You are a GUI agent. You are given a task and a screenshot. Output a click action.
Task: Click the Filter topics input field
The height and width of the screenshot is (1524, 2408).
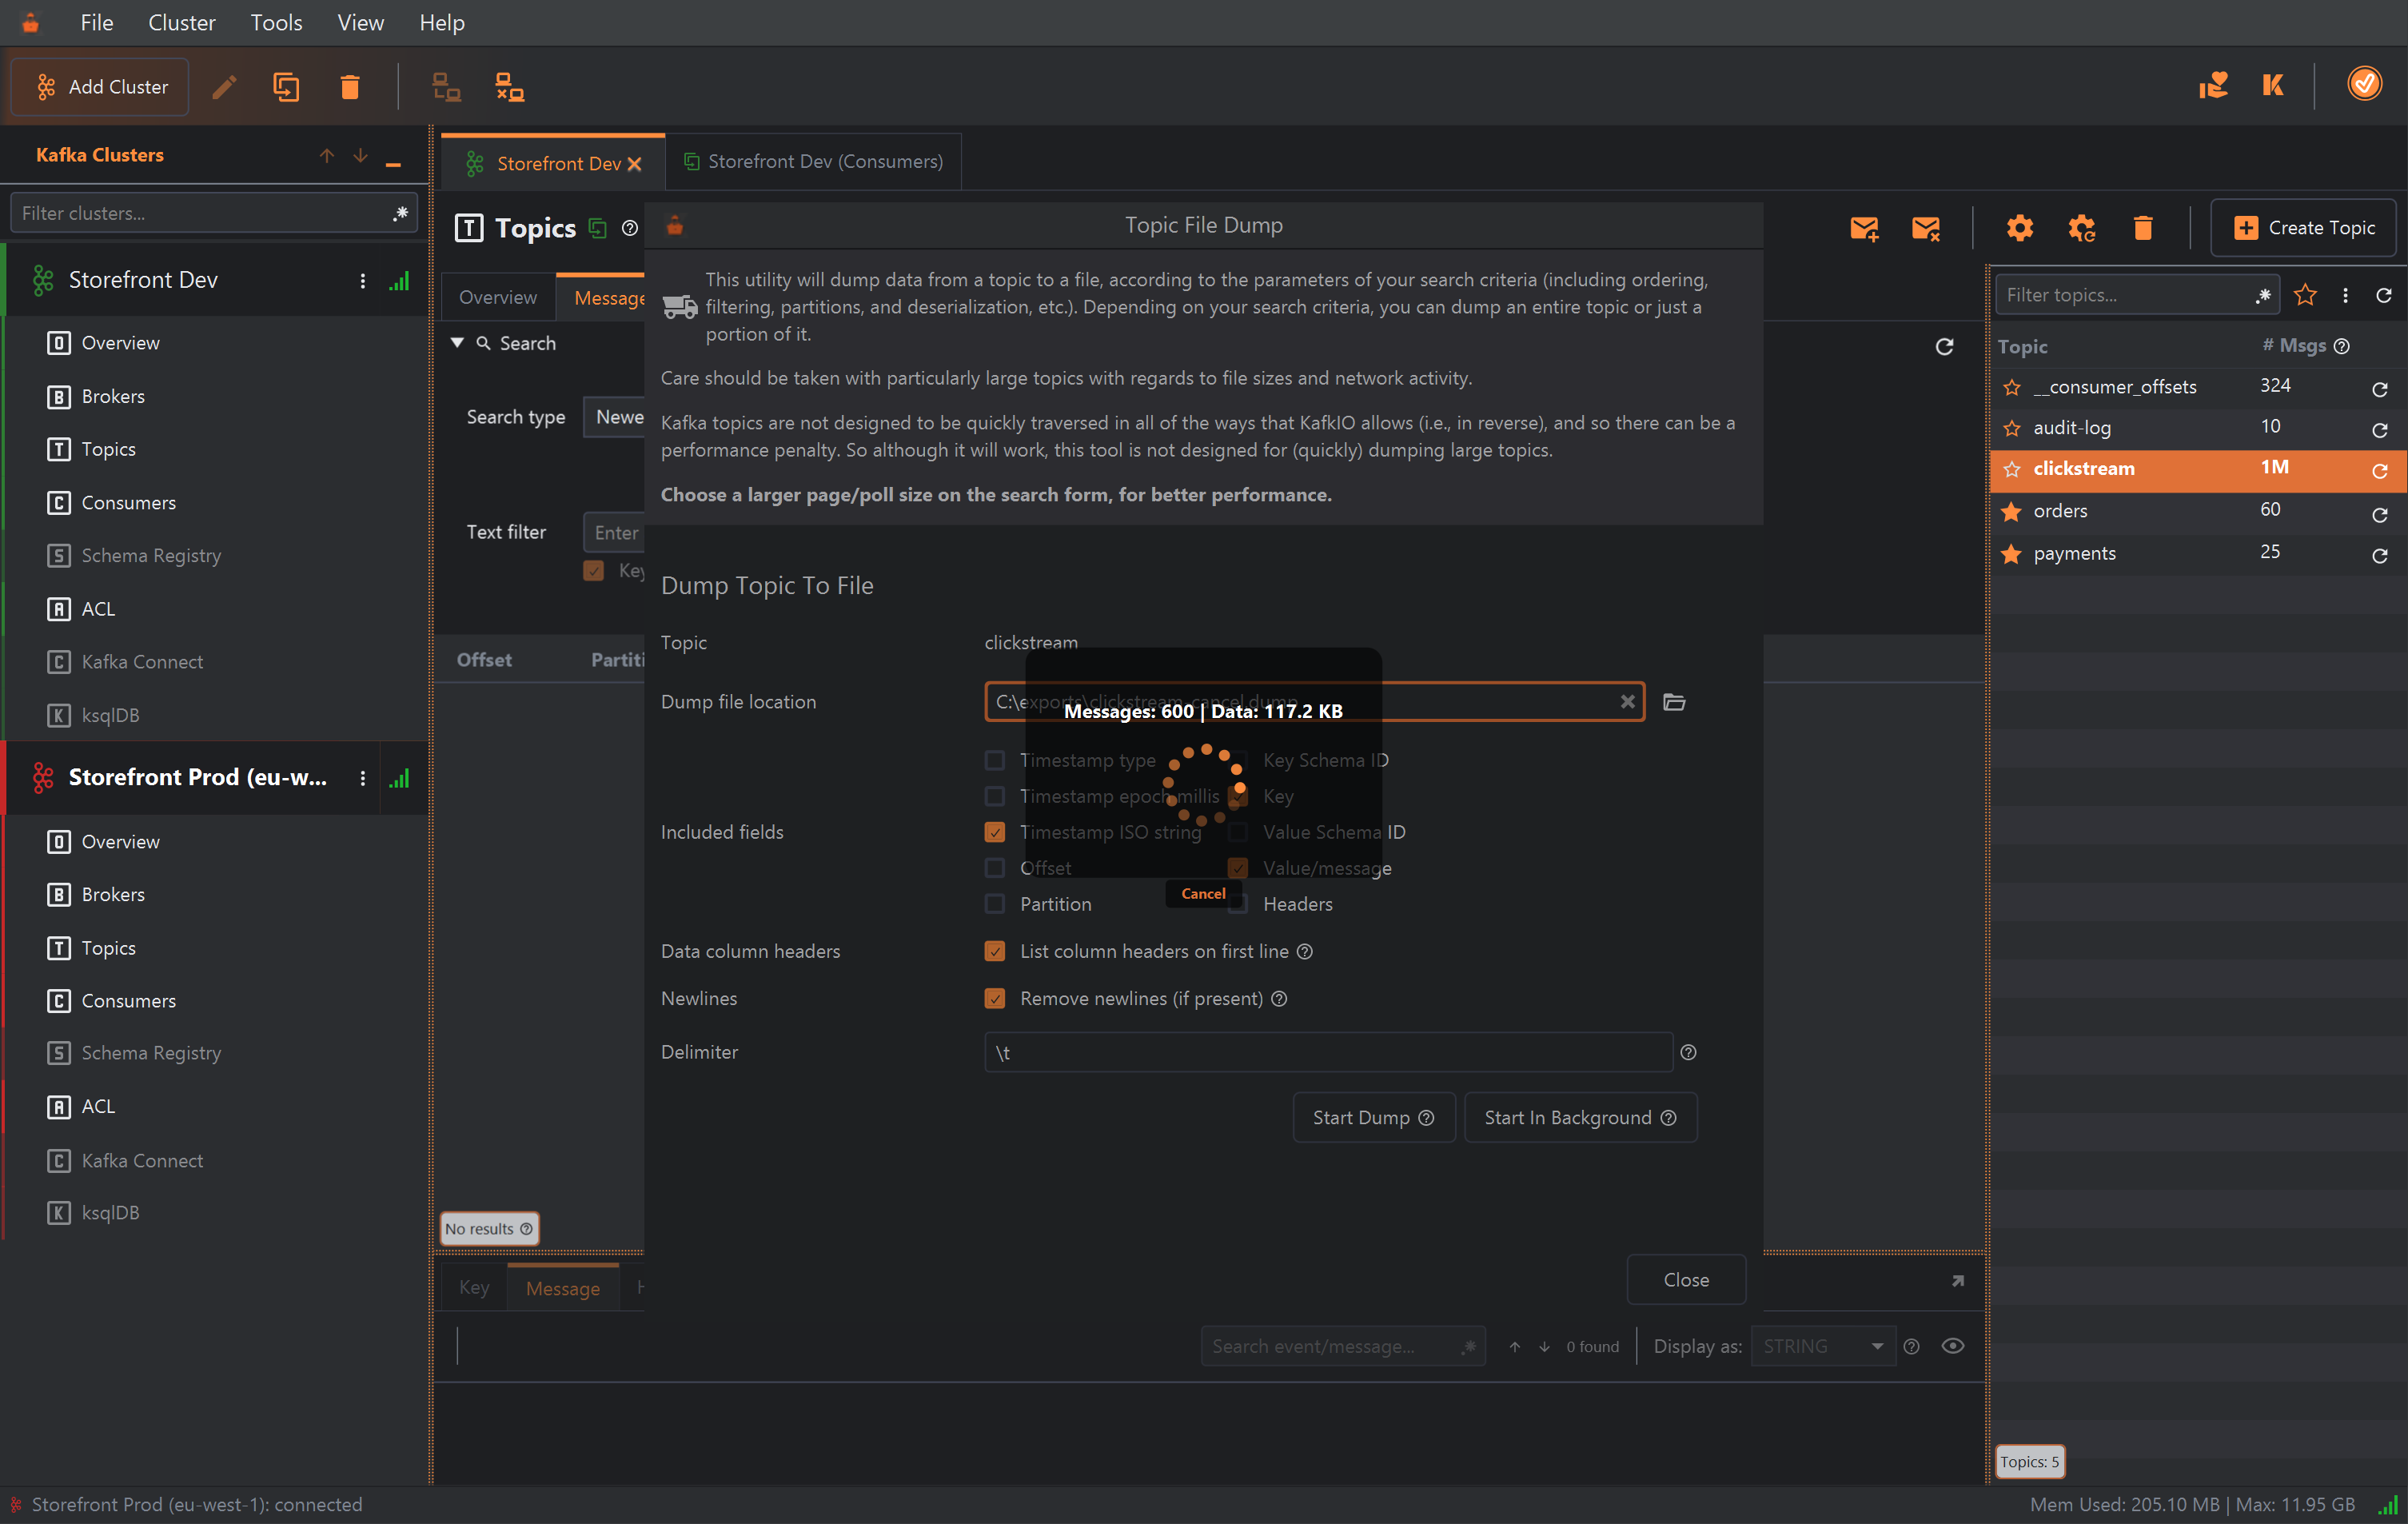click(x=2137, y=295)
